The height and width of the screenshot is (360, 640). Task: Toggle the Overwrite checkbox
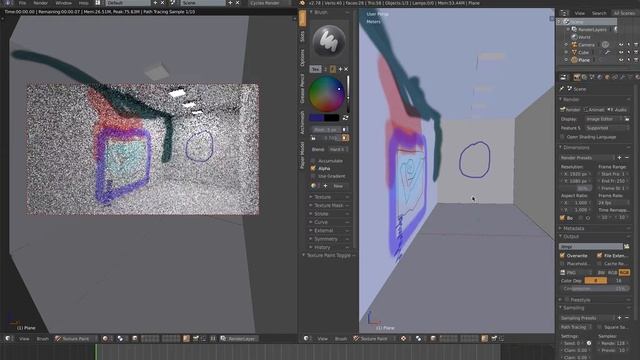[x=562, y=256]
